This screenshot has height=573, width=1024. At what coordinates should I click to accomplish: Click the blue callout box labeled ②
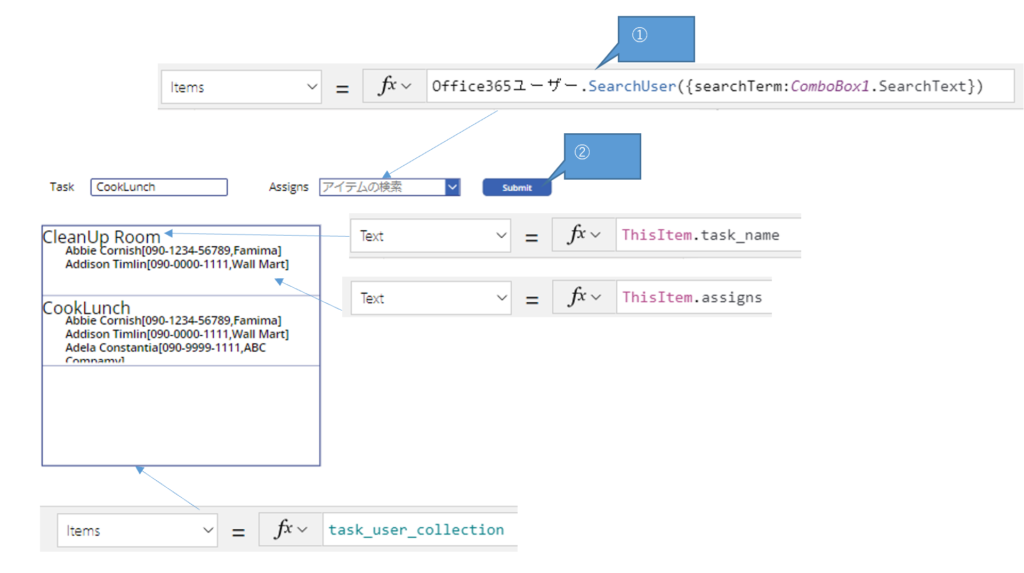601,157
